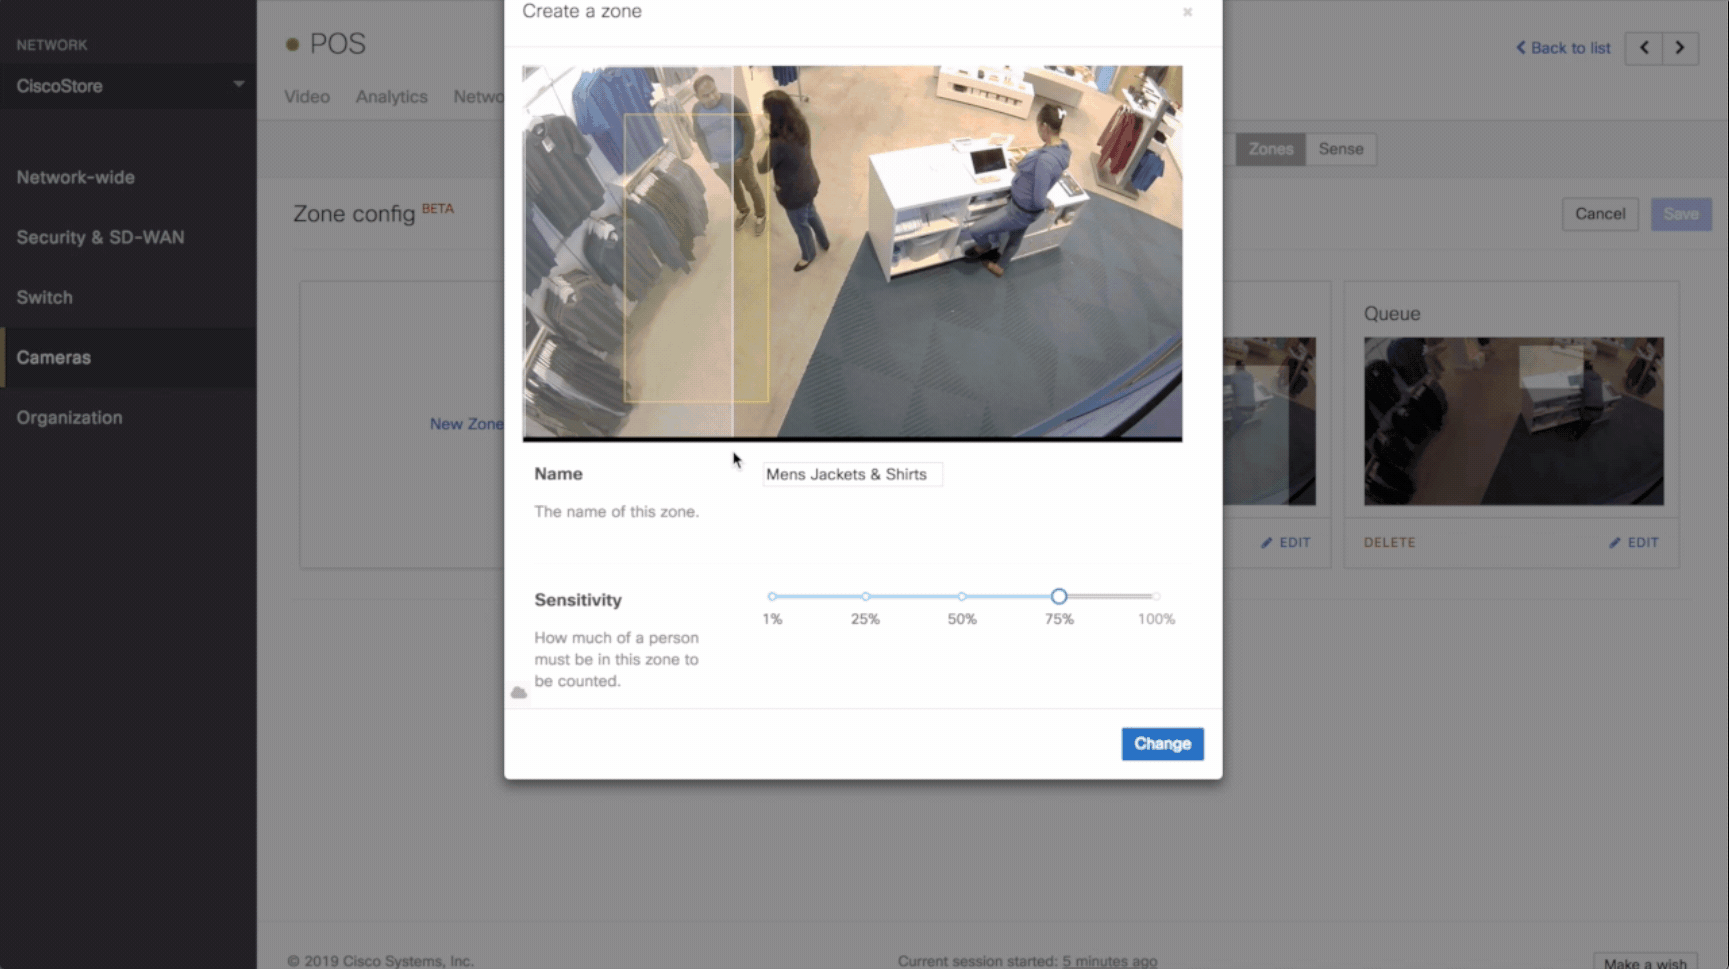Set sensitivity to 25% stop
Screen dimensions: 1729x969
click(x=865, y=596)
